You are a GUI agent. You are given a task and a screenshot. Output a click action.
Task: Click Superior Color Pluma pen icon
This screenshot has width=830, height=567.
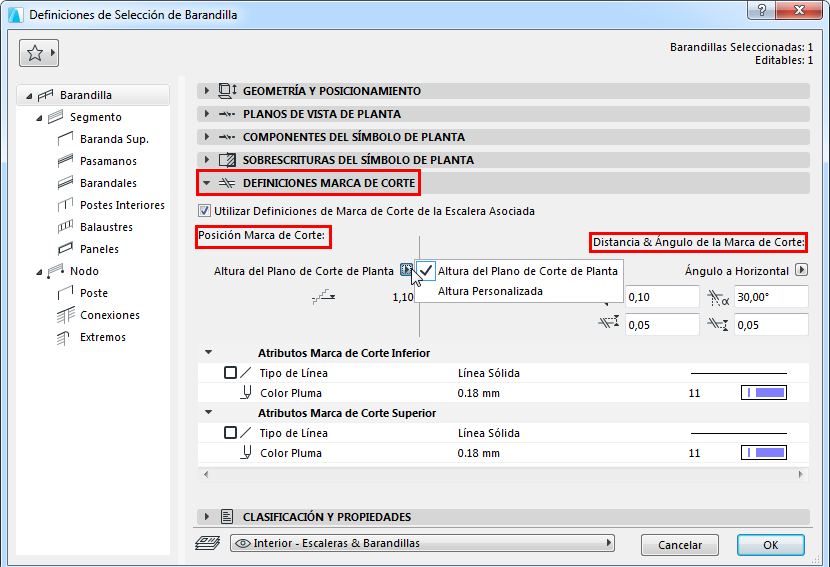pos(246,453)
